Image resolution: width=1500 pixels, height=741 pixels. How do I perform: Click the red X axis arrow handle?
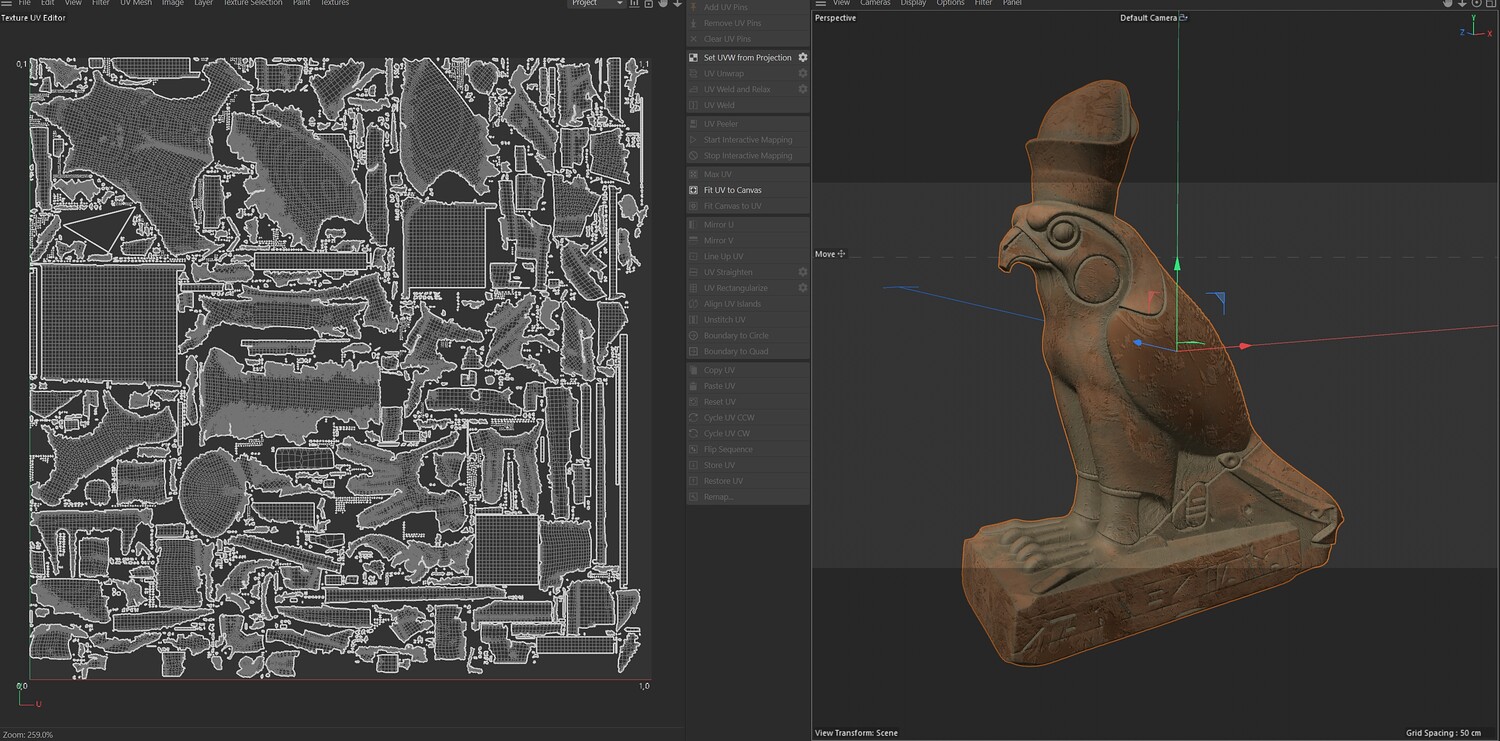tap(1244, 346)
